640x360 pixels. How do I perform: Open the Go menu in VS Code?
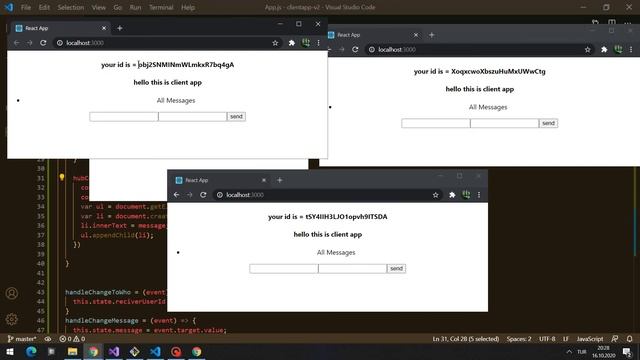point(118,7)
